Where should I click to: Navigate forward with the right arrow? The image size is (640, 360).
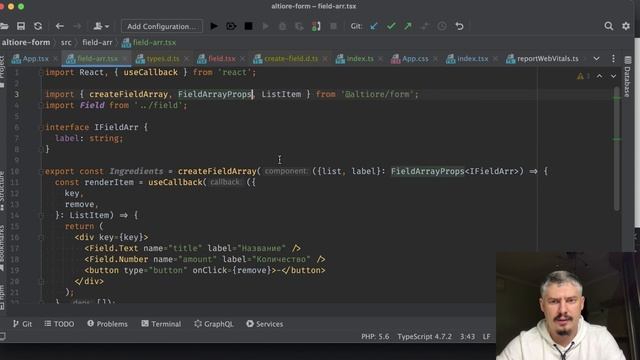[77, 26]
